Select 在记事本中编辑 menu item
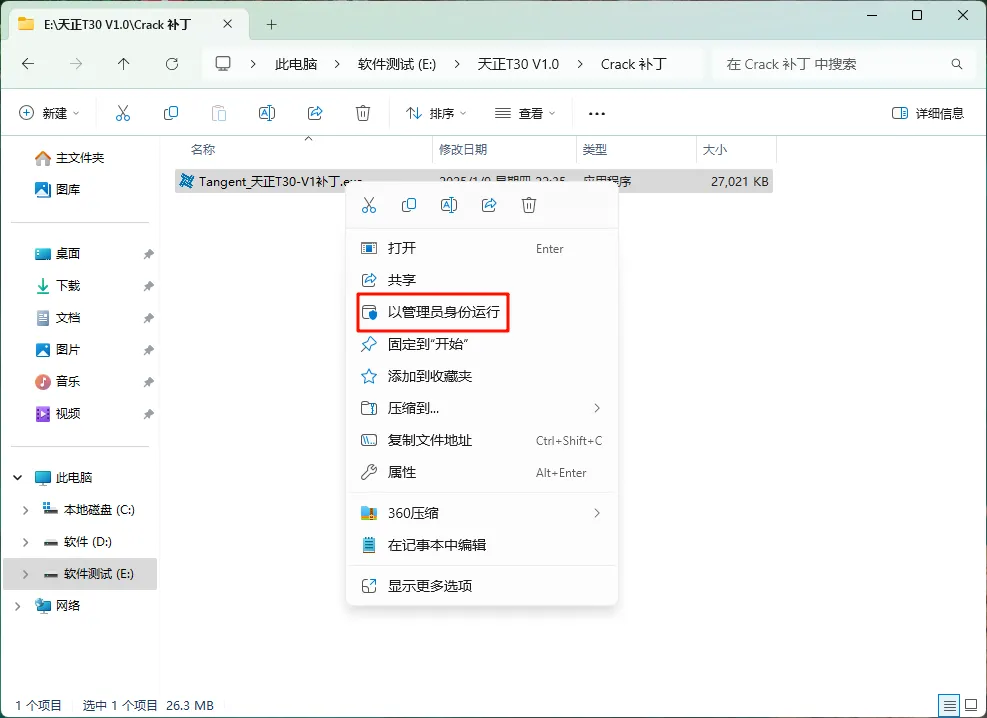The width and height of the screenshot is (987, 718). coord(482,545)
